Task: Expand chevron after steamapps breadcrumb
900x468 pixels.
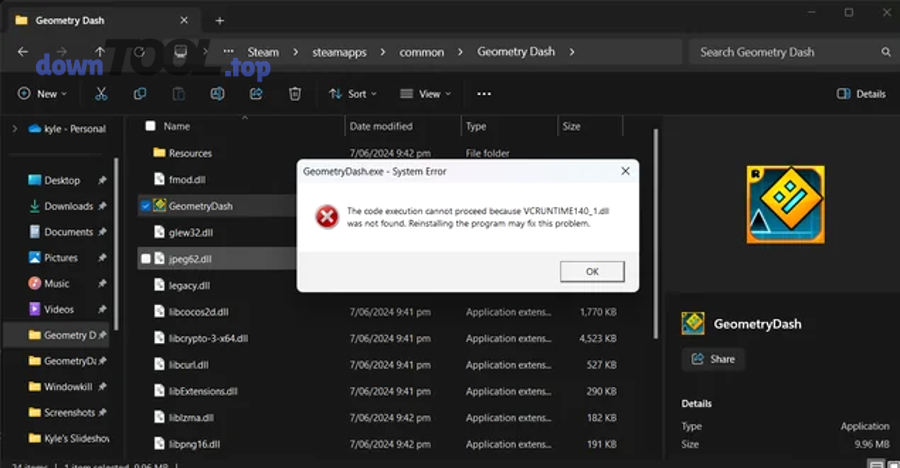Action: tap(383, 52)
